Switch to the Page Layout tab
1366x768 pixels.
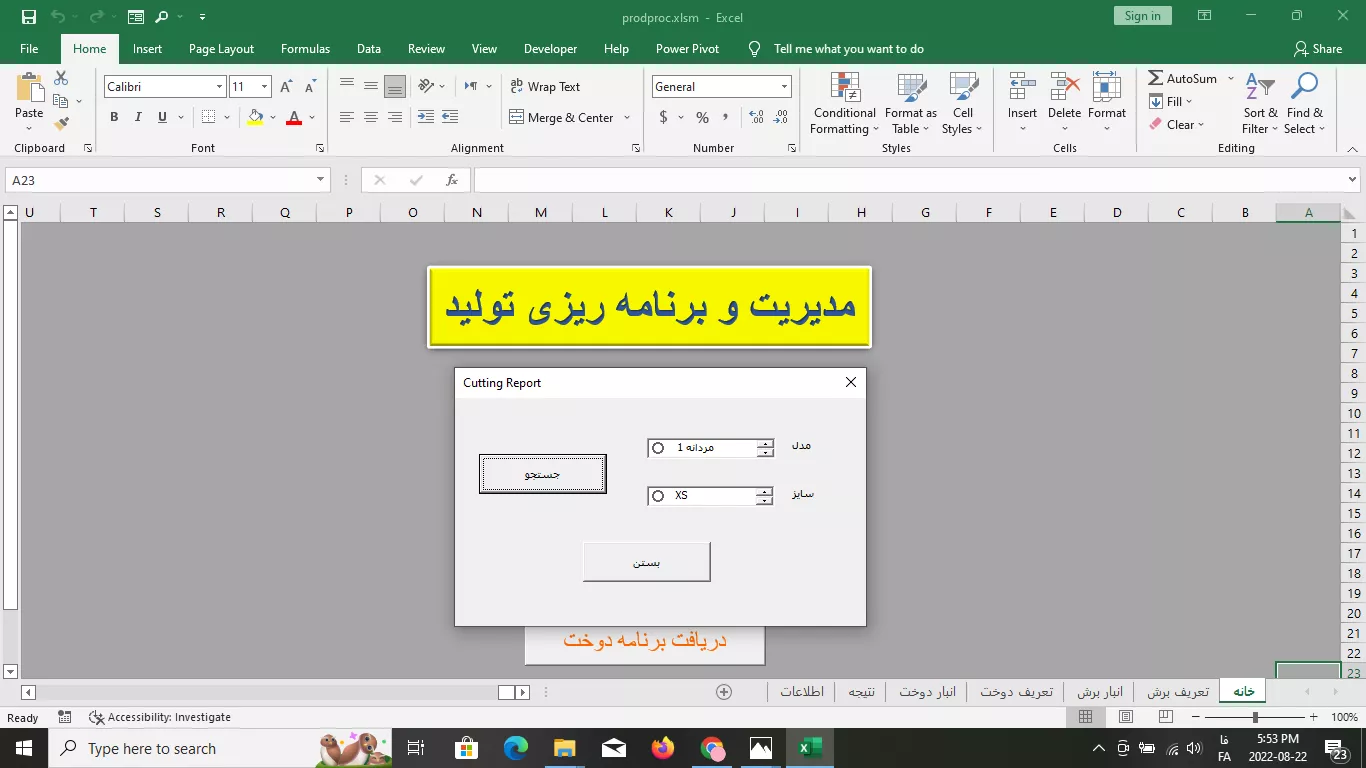(x=221, y=49)
